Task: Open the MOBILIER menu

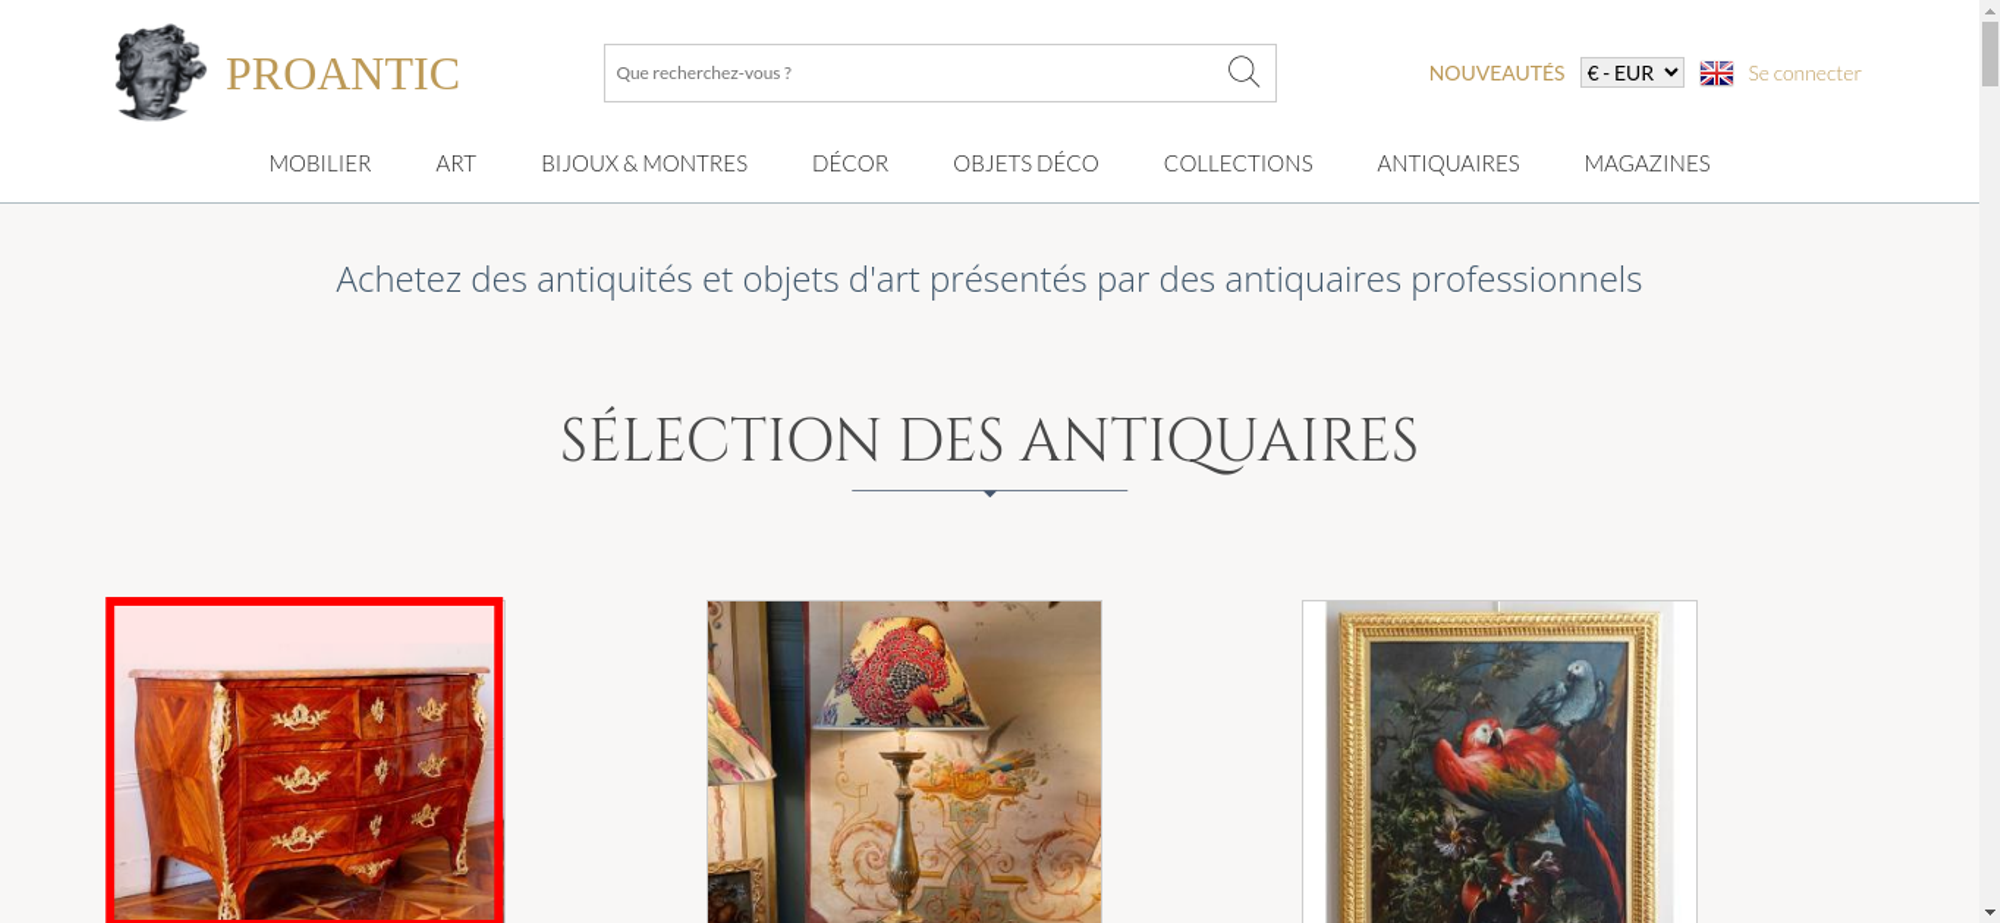Action: [320, 163]
